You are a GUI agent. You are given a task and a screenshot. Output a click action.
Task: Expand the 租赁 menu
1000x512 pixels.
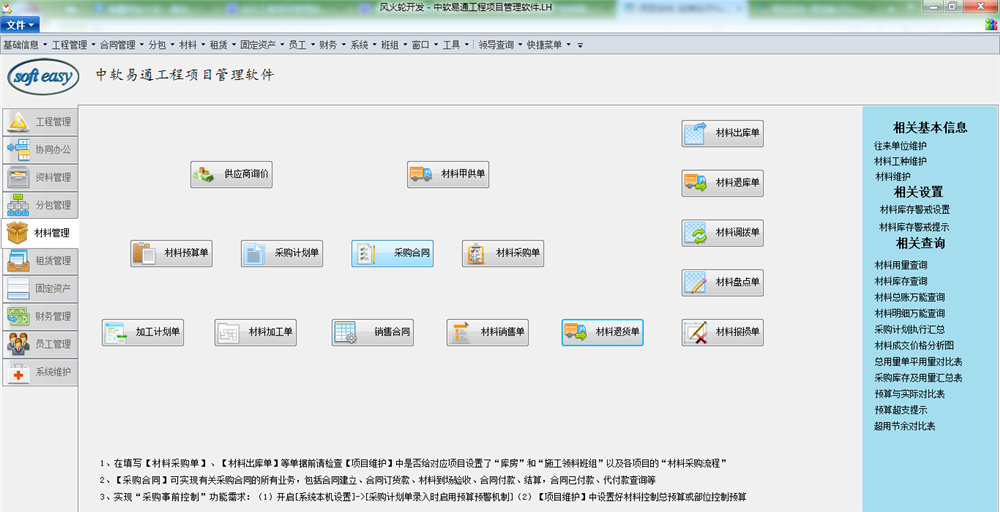click(223, 45)
